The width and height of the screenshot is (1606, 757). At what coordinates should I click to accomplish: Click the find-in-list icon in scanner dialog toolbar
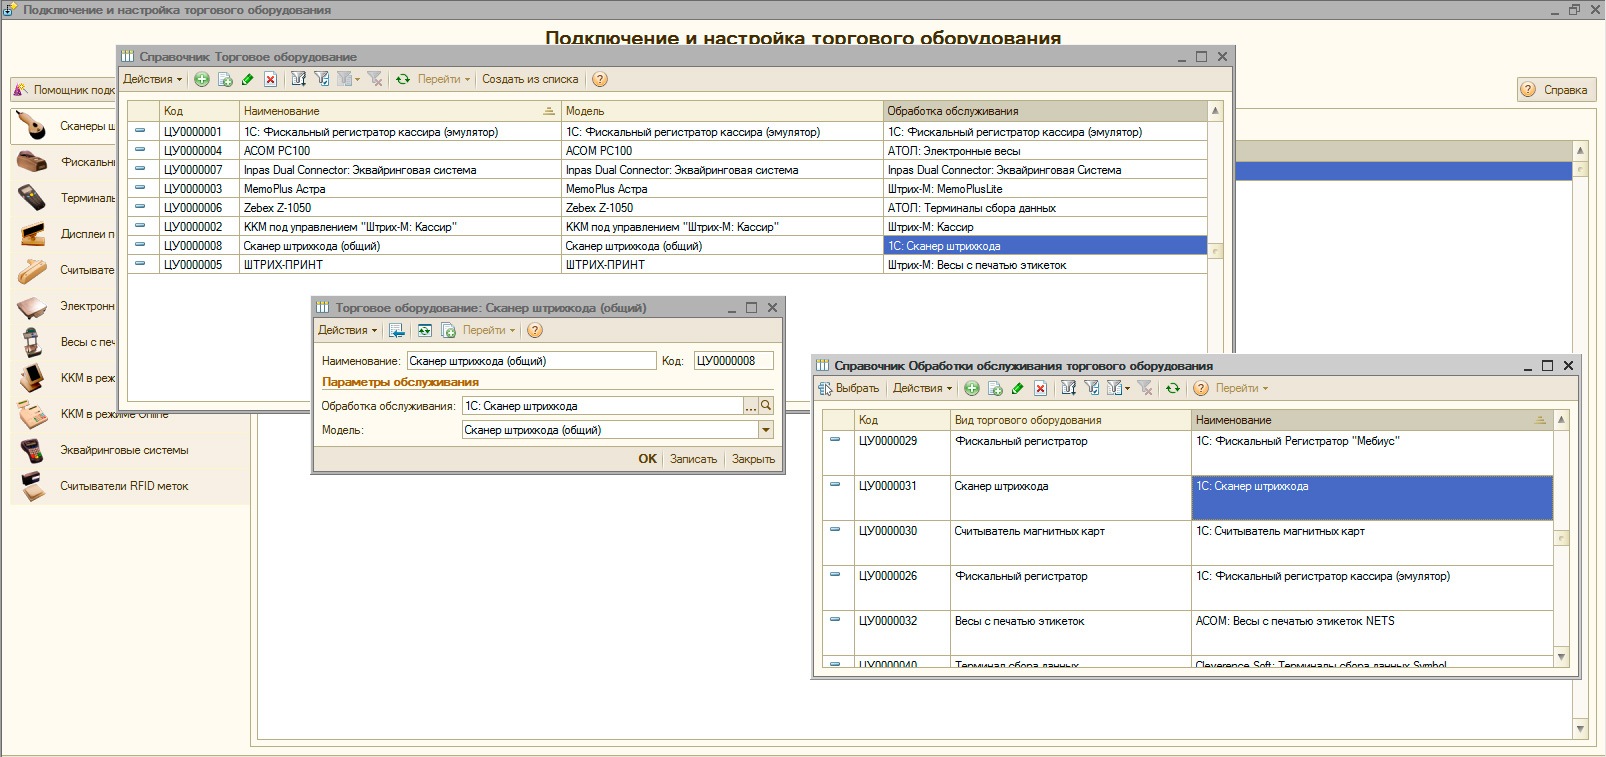[x=397, y=330]
